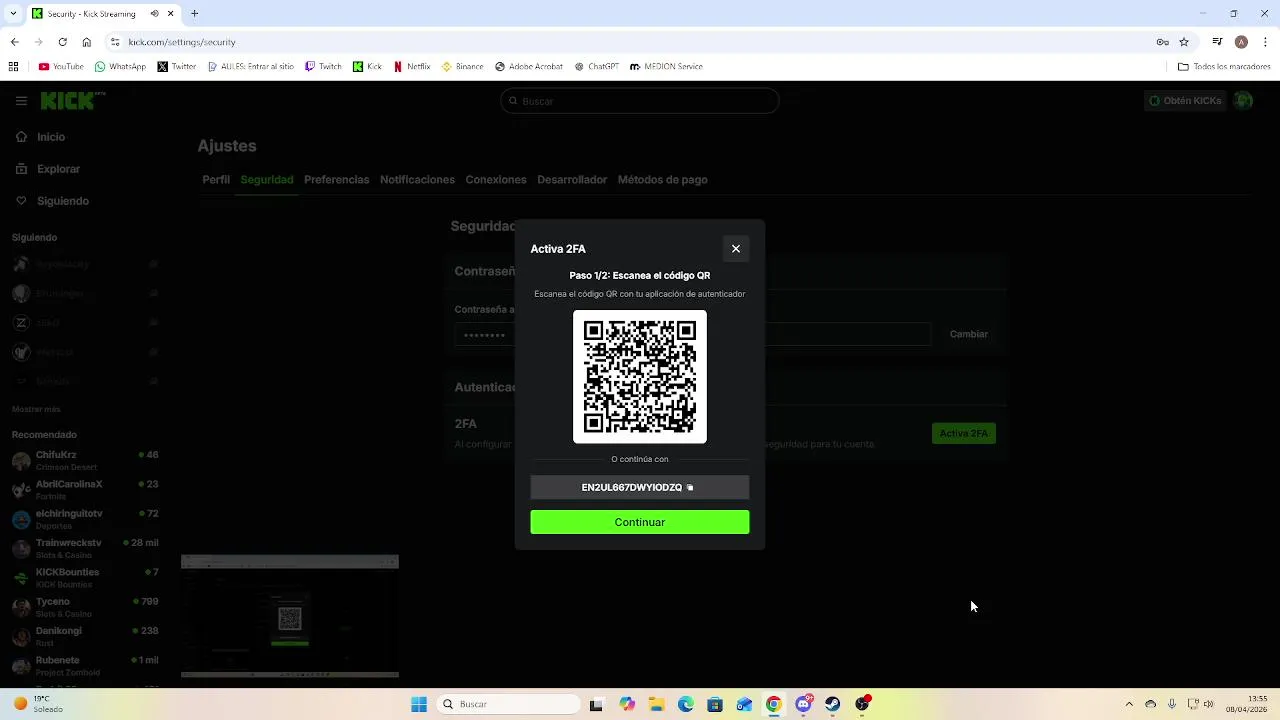
Task: Open the Adobe Acrobat bookmark
Action: click(x=529, y=67)
